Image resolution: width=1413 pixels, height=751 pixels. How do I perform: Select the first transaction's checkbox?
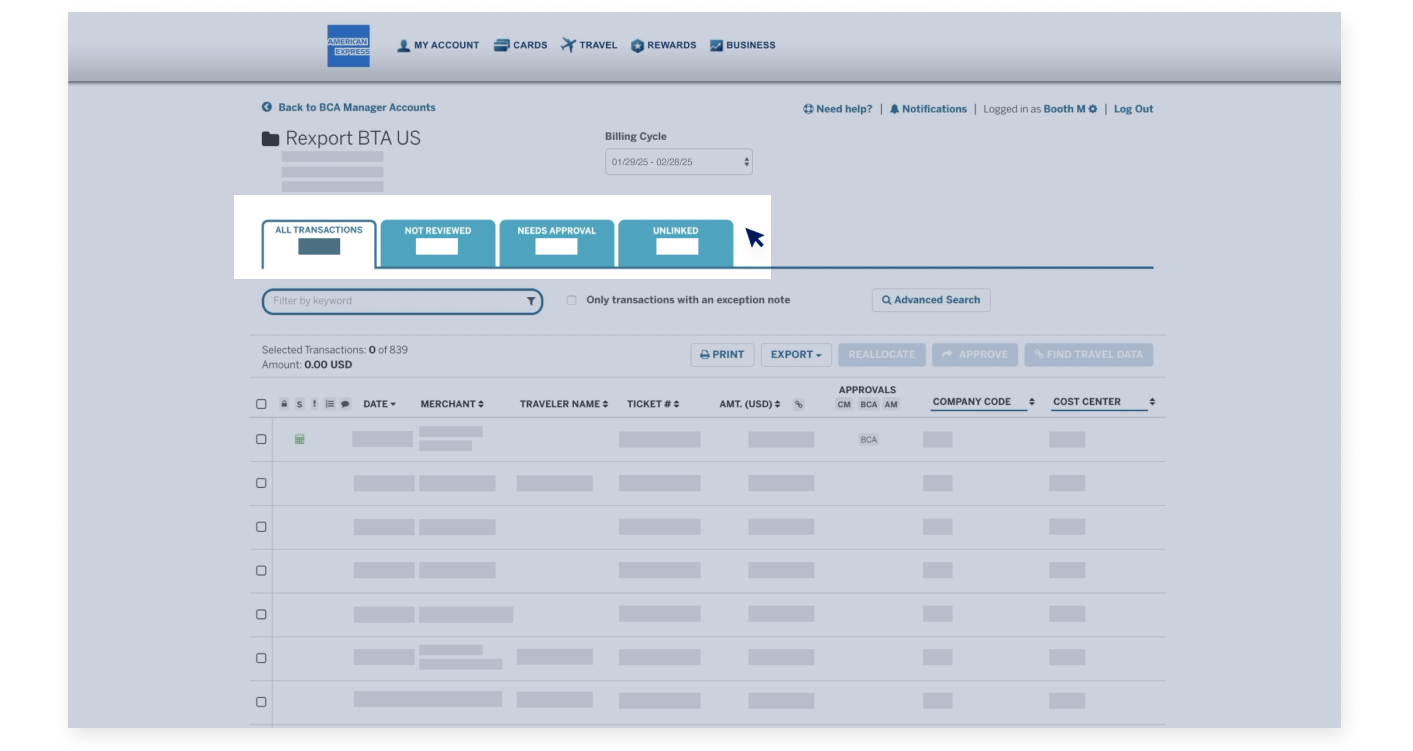click(x=261, y=438)
